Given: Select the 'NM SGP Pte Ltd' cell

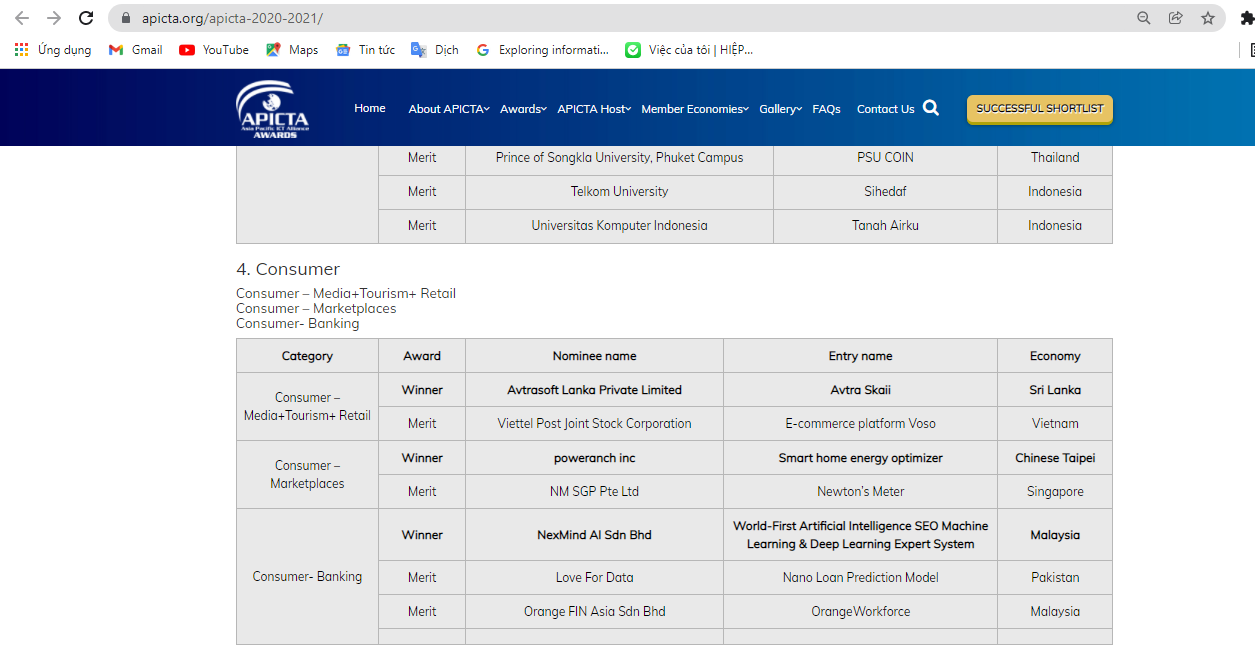Looking at the screenshot, I should coord(595,492).
